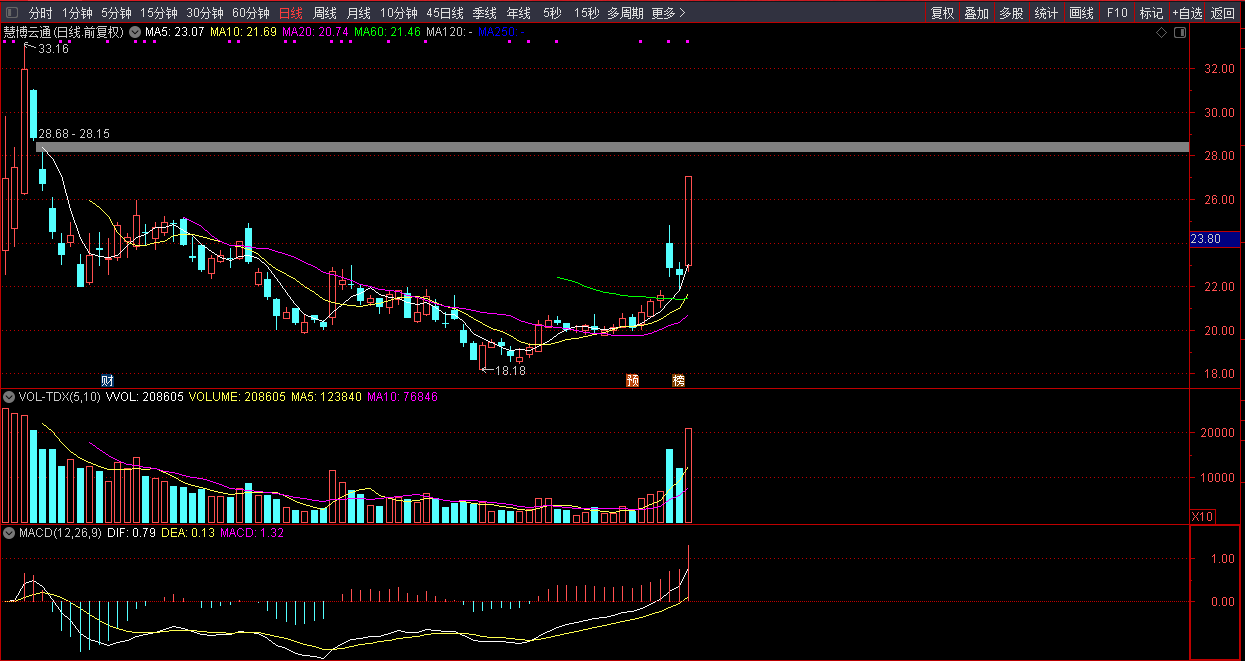The height and width of the screenshot is (661, 1245).
Task: Open the 画线 drawing tools
Action: coord(1081,13)
